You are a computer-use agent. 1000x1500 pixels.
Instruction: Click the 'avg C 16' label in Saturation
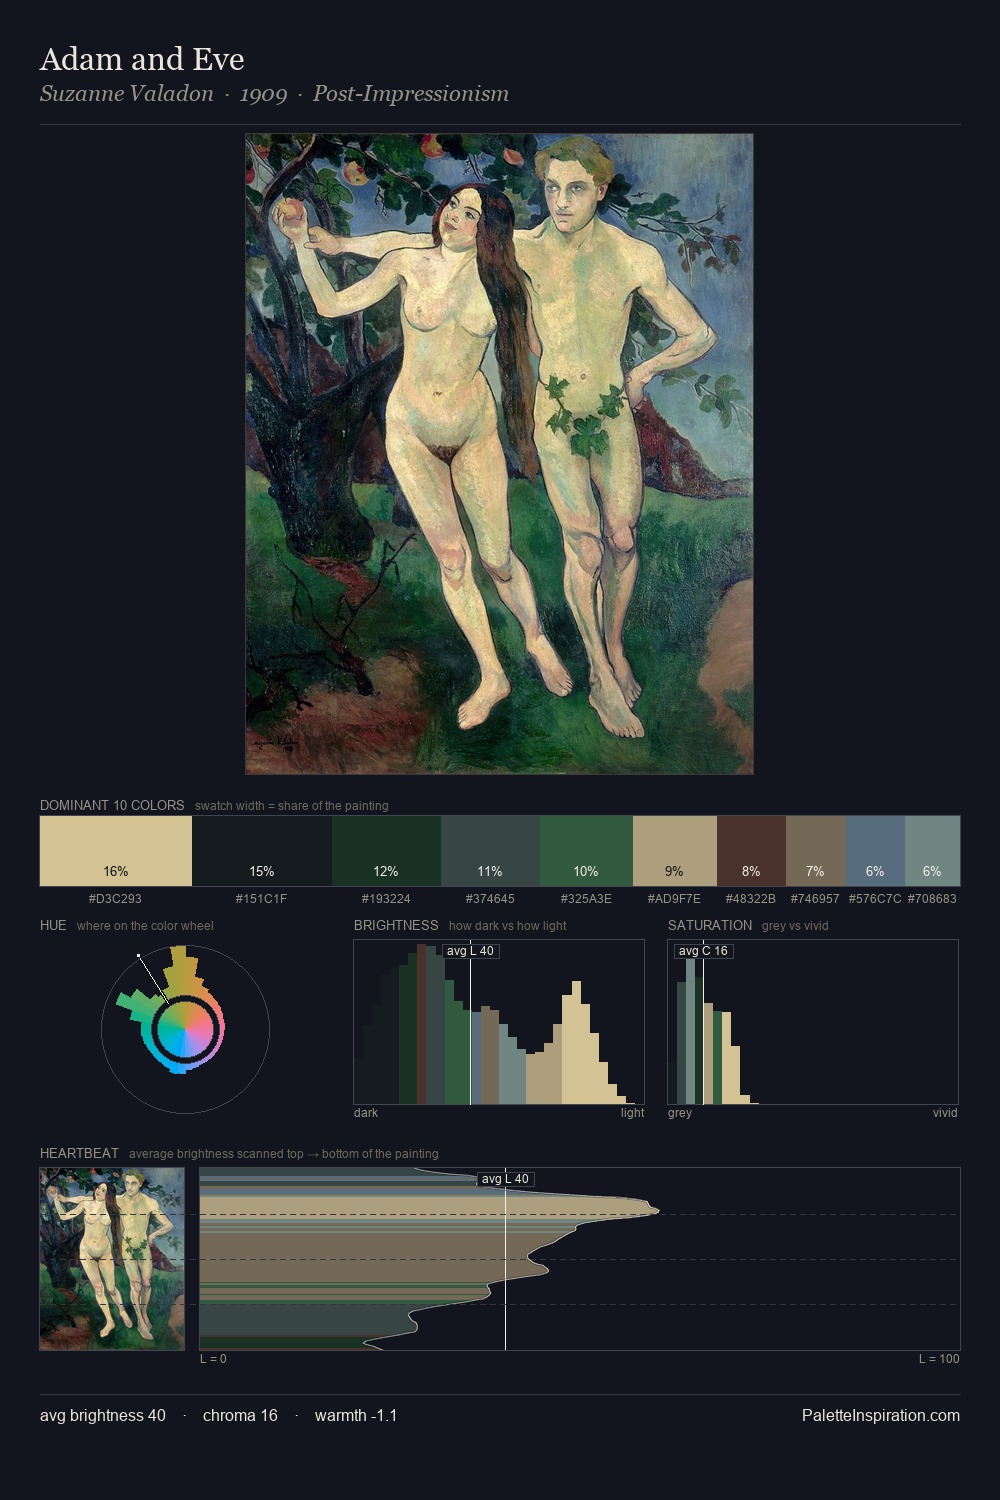pyautogui.click(x=703, y=951)
